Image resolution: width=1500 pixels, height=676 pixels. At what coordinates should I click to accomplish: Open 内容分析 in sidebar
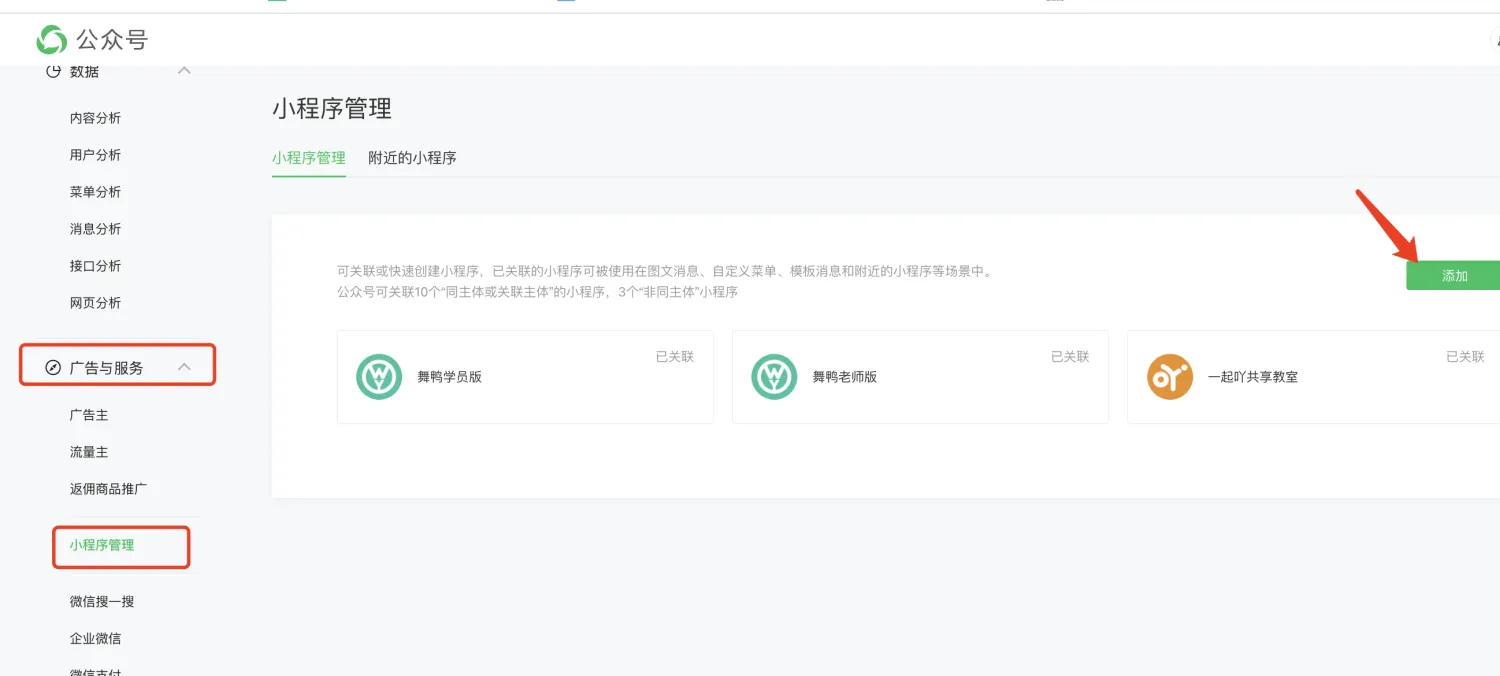(95, 118)
